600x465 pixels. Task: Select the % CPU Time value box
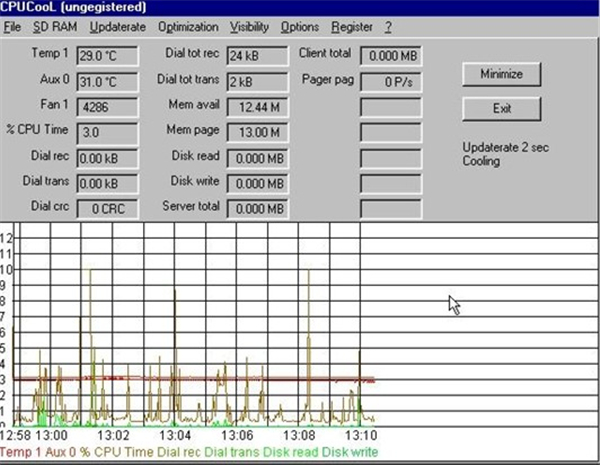[x=106, y=131]
